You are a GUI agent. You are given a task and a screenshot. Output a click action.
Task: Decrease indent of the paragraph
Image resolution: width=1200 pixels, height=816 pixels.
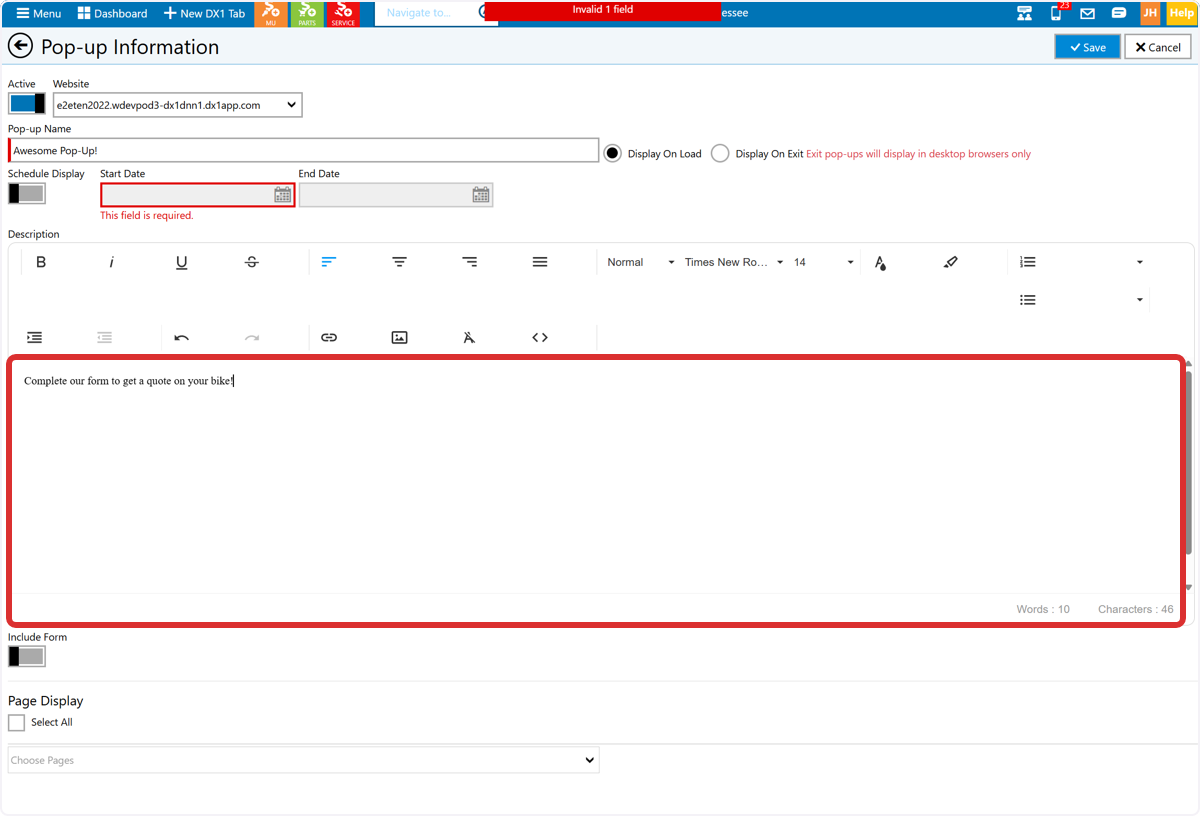[104, 338]
